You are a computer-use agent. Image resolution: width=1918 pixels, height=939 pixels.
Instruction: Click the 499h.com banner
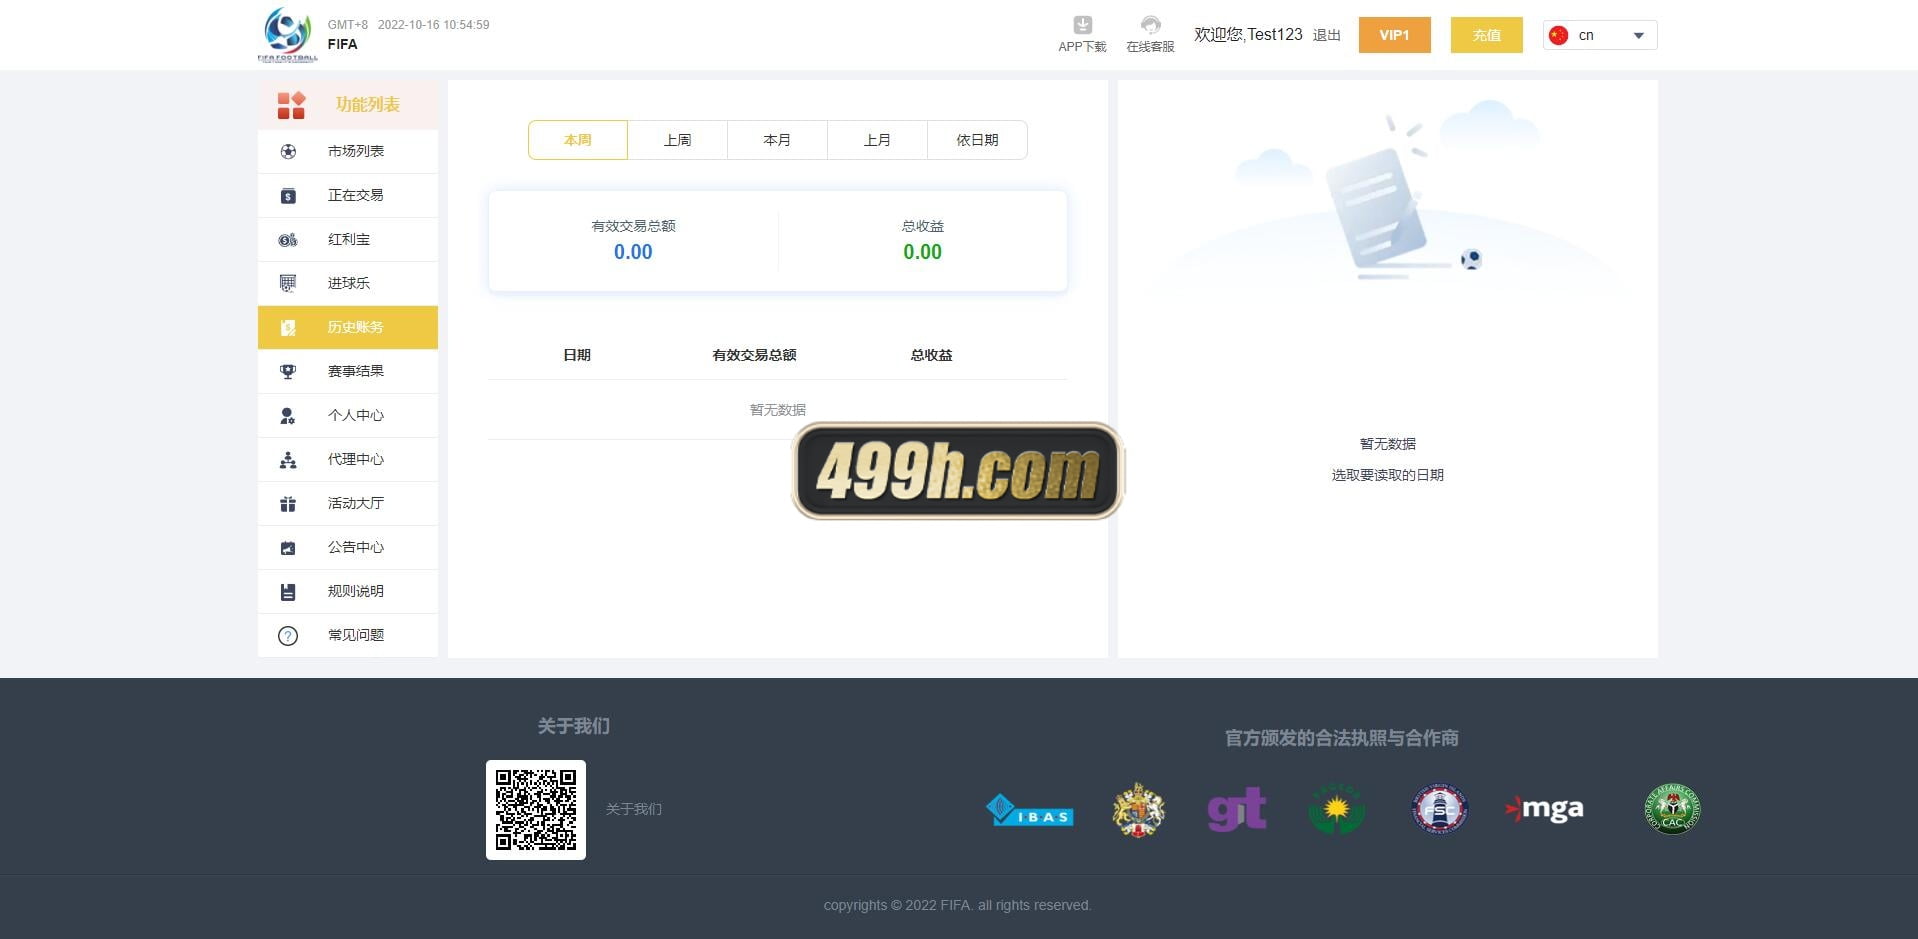pyautogui.click(x=958, y=471)
